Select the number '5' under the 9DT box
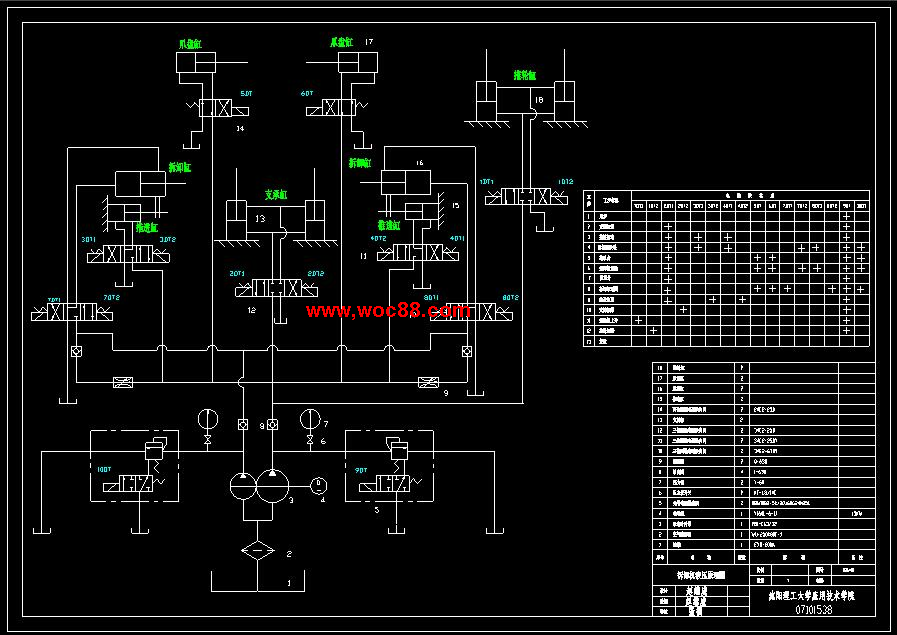This screenshot has width=897, height=635. click(x=376, y=510)
